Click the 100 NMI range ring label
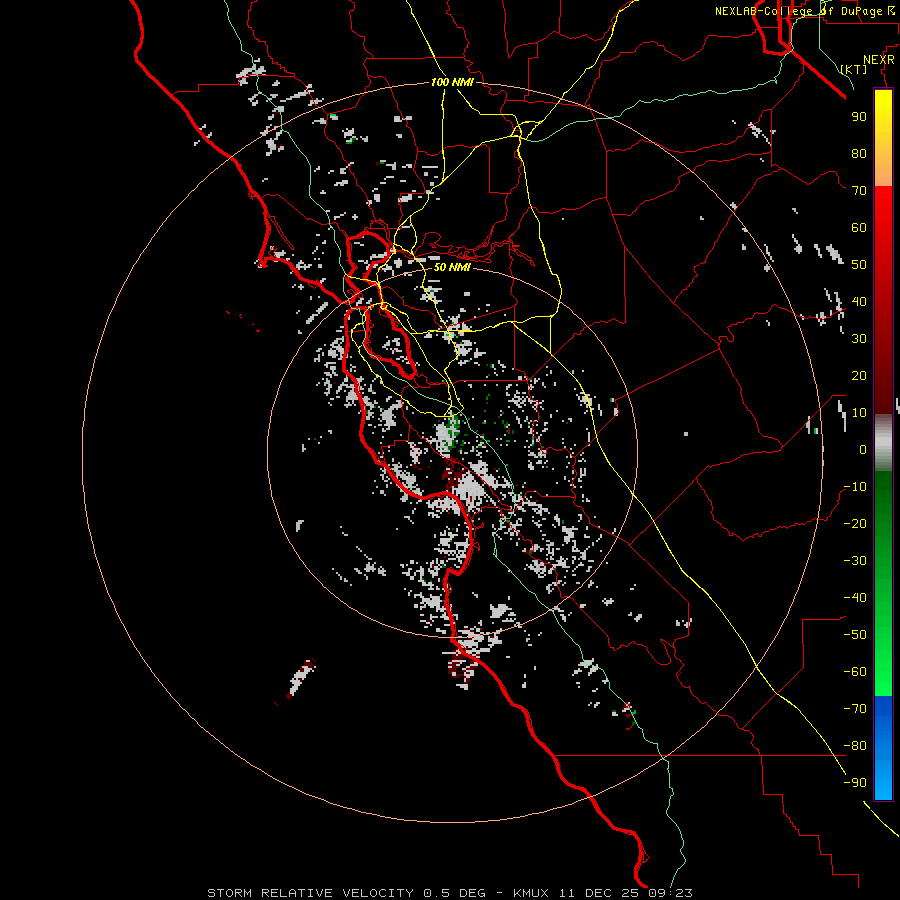The image size is (900, 900). coord(452,82)
